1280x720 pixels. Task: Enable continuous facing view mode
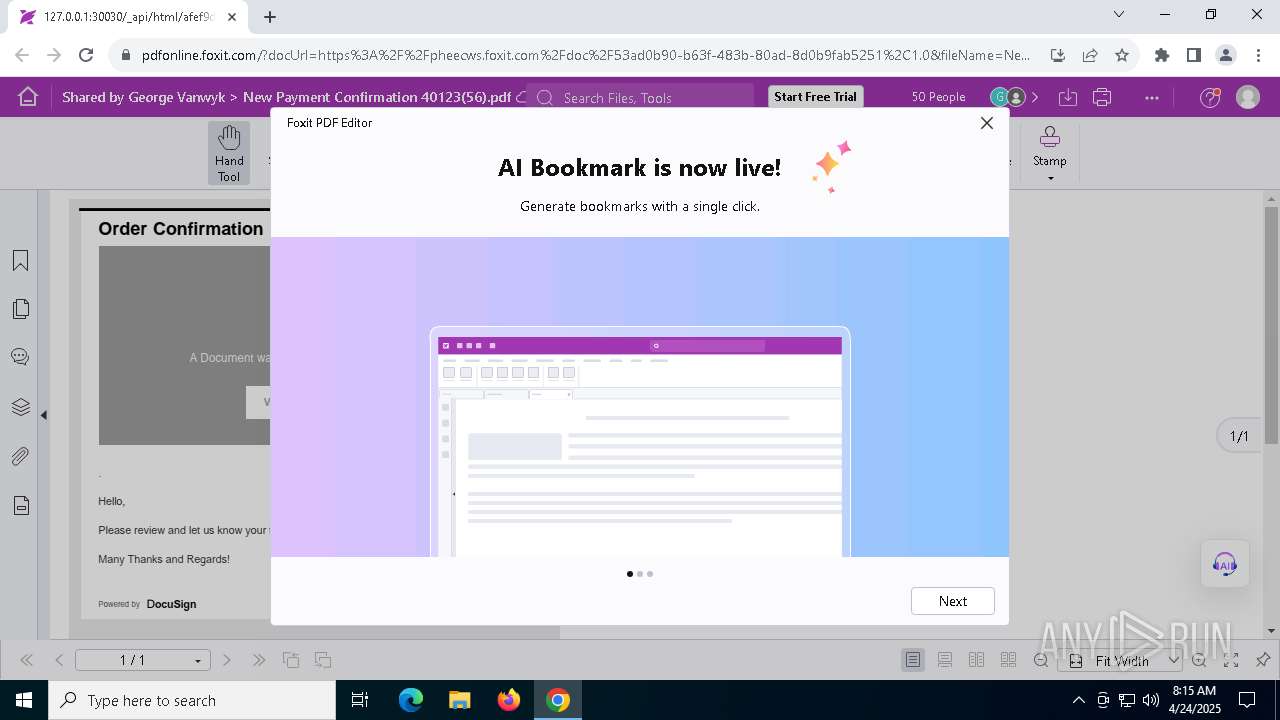(x=1009, y=660)
